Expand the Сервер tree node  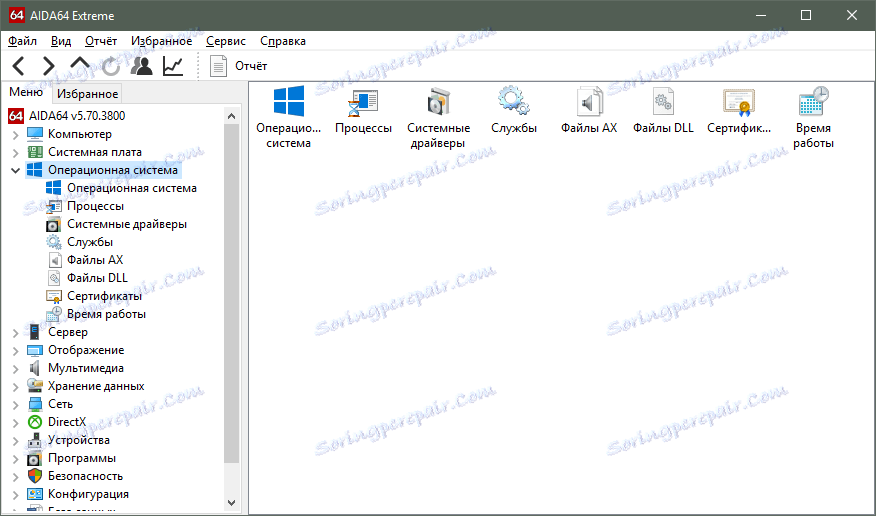(x=16, y=332)
